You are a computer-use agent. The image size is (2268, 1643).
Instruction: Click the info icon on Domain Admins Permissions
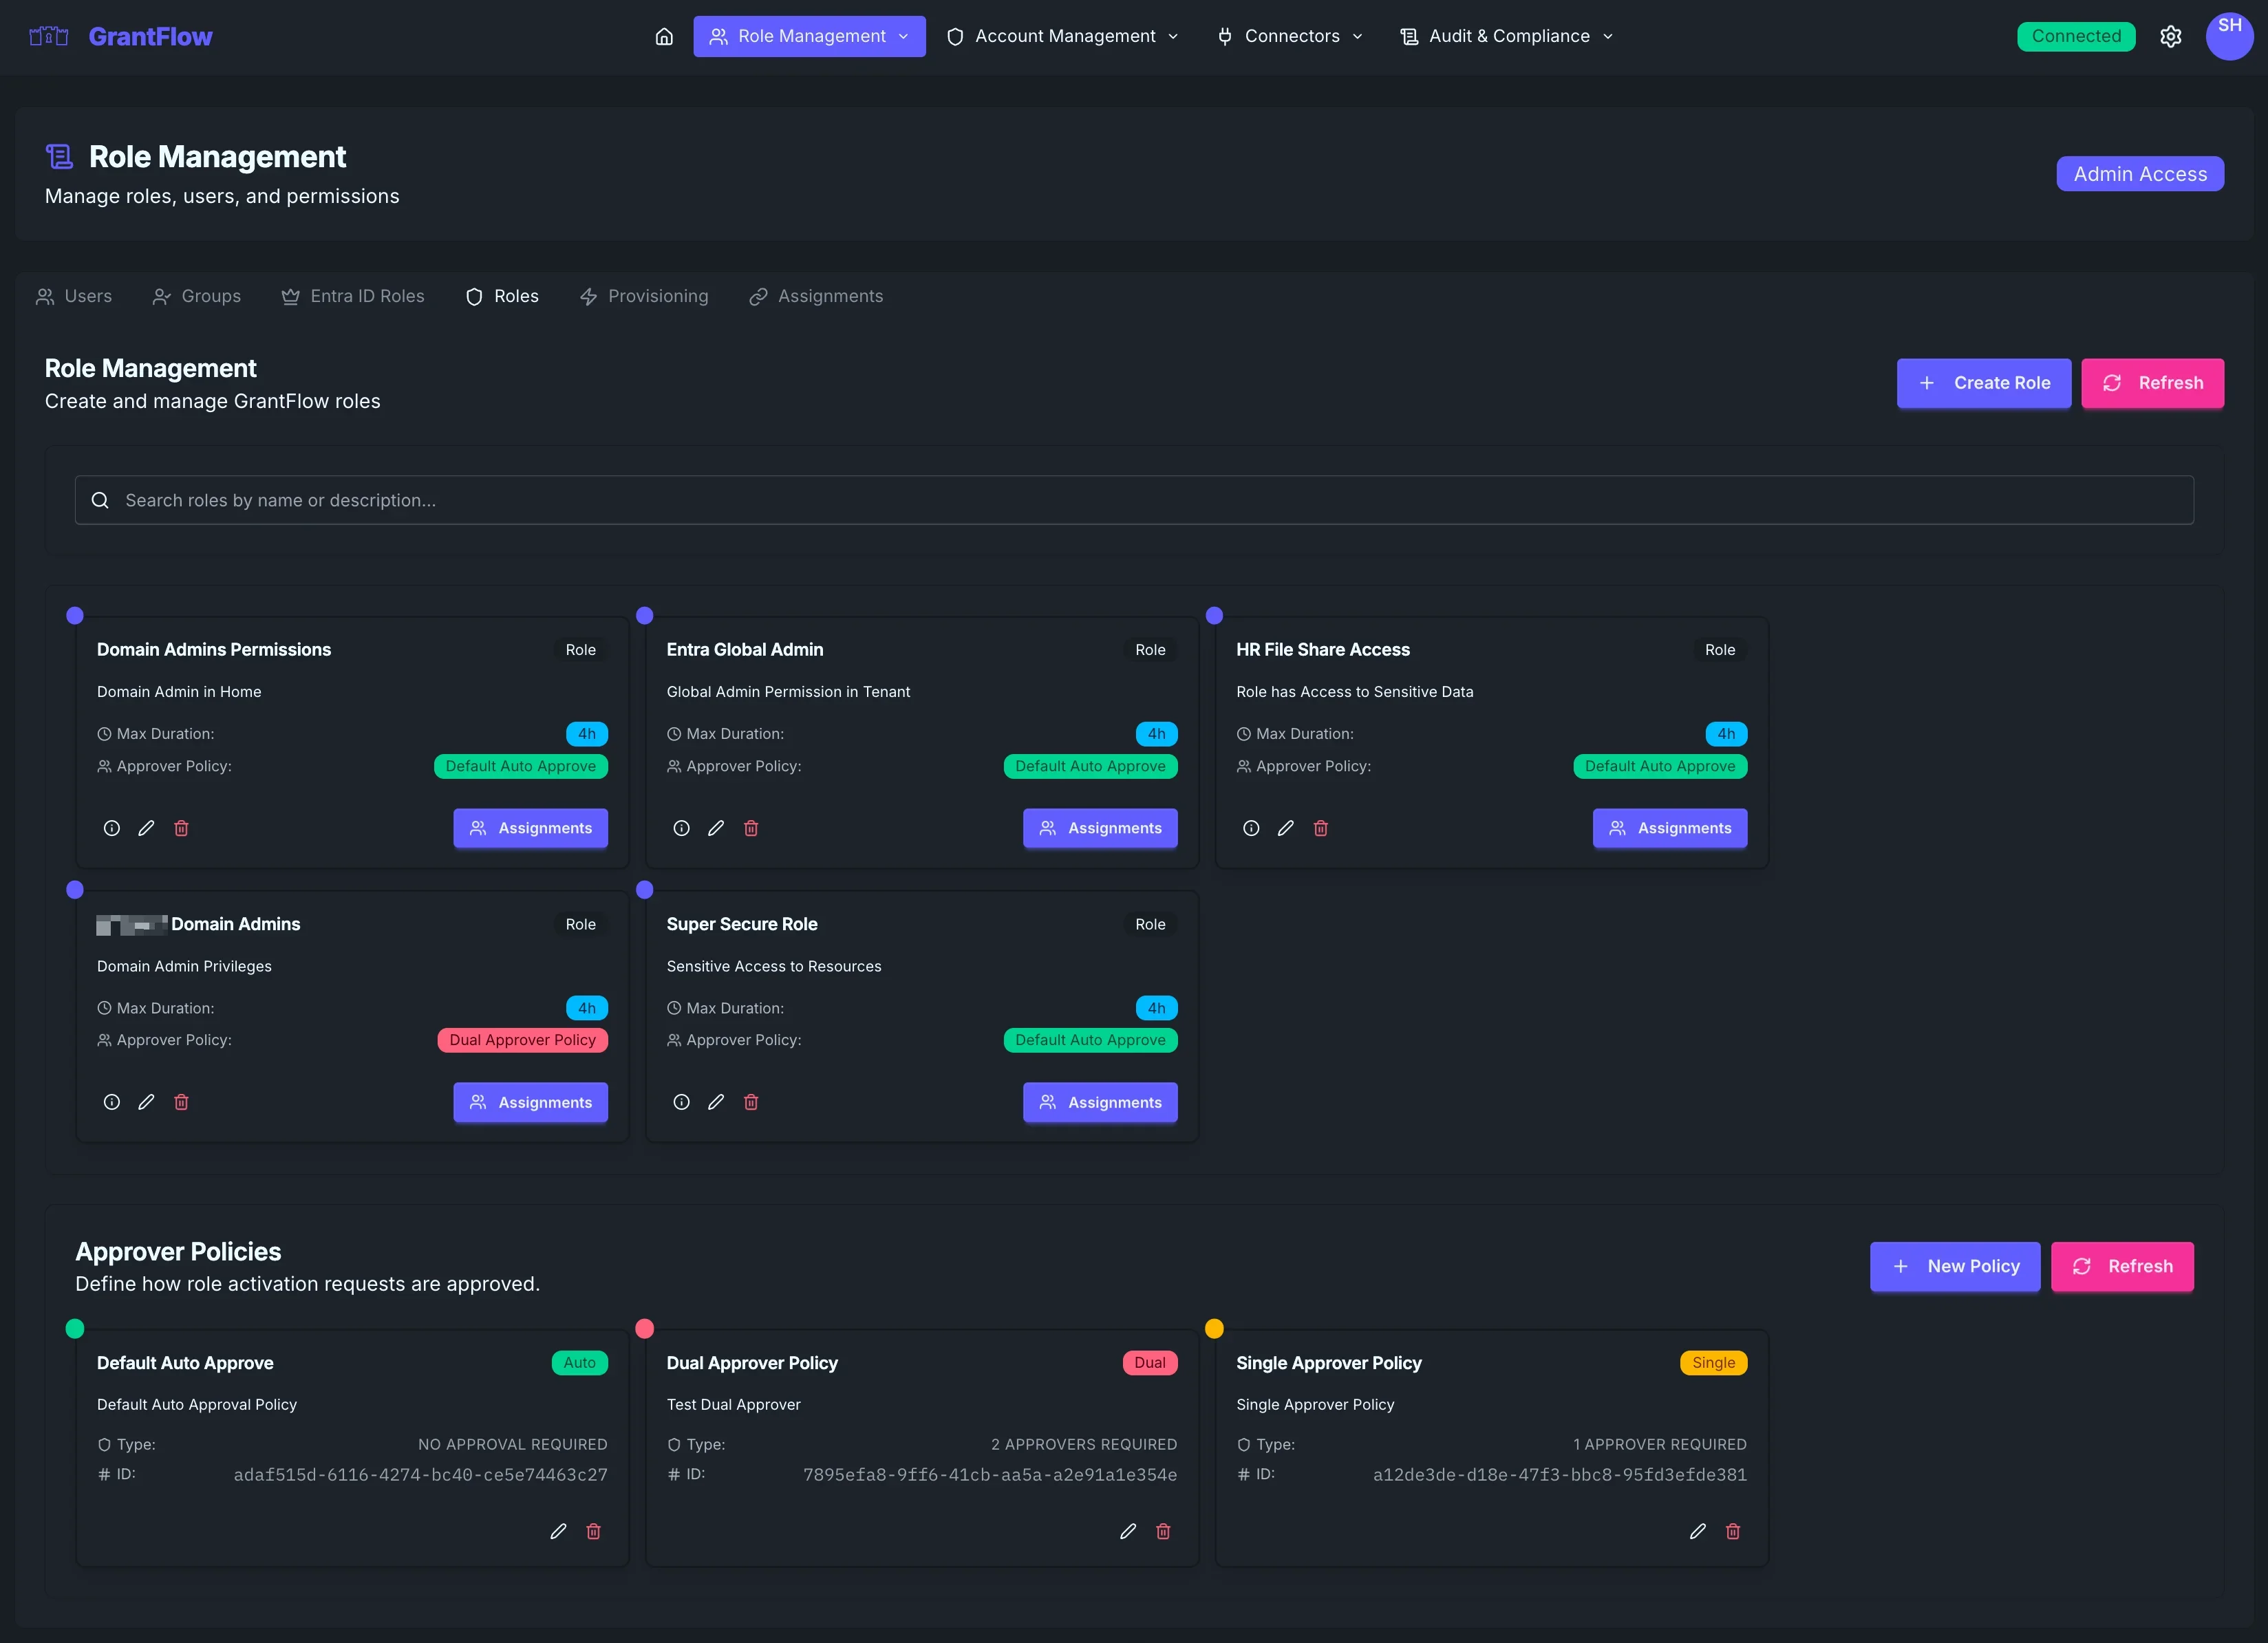pos(111,828)
